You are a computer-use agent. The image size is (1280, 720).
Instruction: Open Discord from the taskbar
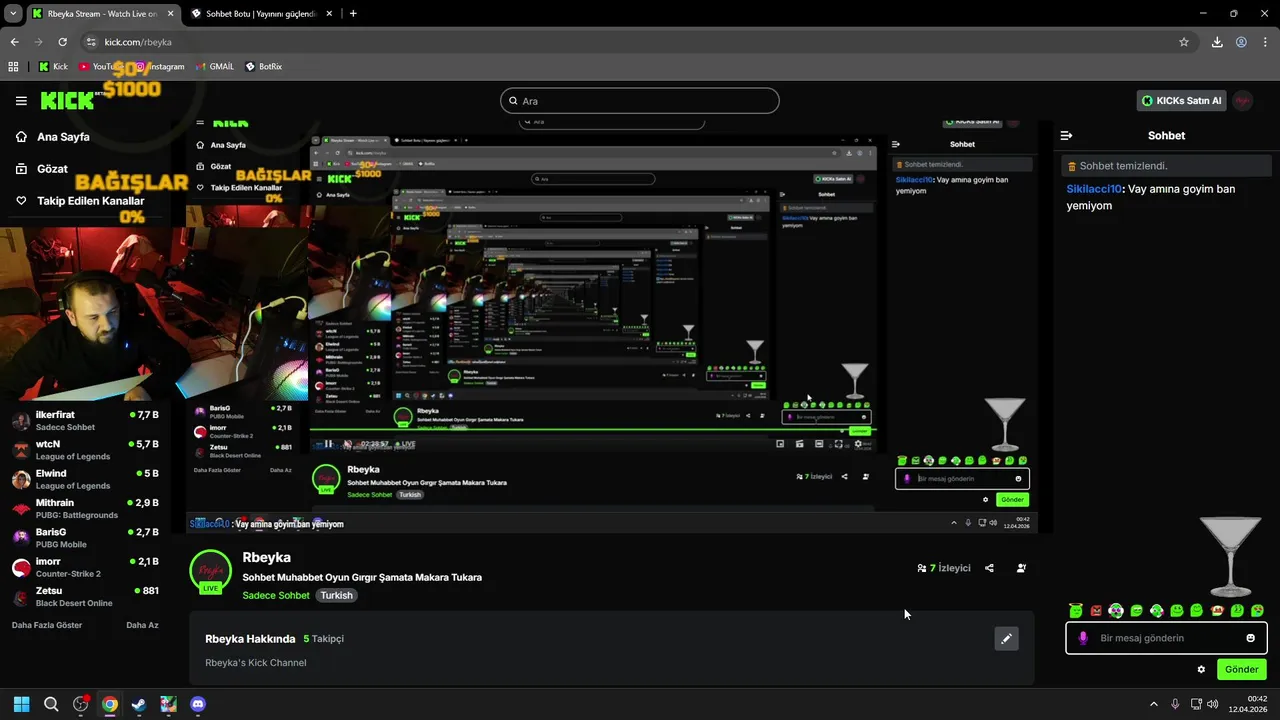pyautogui.click(x=198, y=704)
